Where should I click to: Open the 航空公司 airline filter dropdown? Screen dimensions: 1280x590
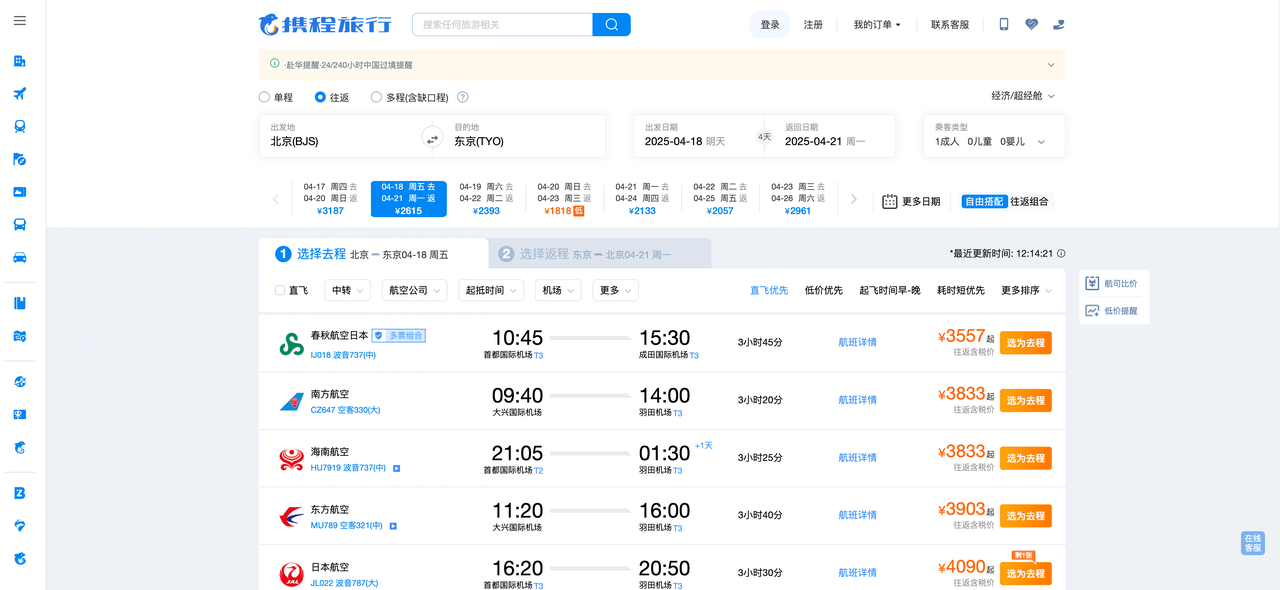[x=415, y=290]
